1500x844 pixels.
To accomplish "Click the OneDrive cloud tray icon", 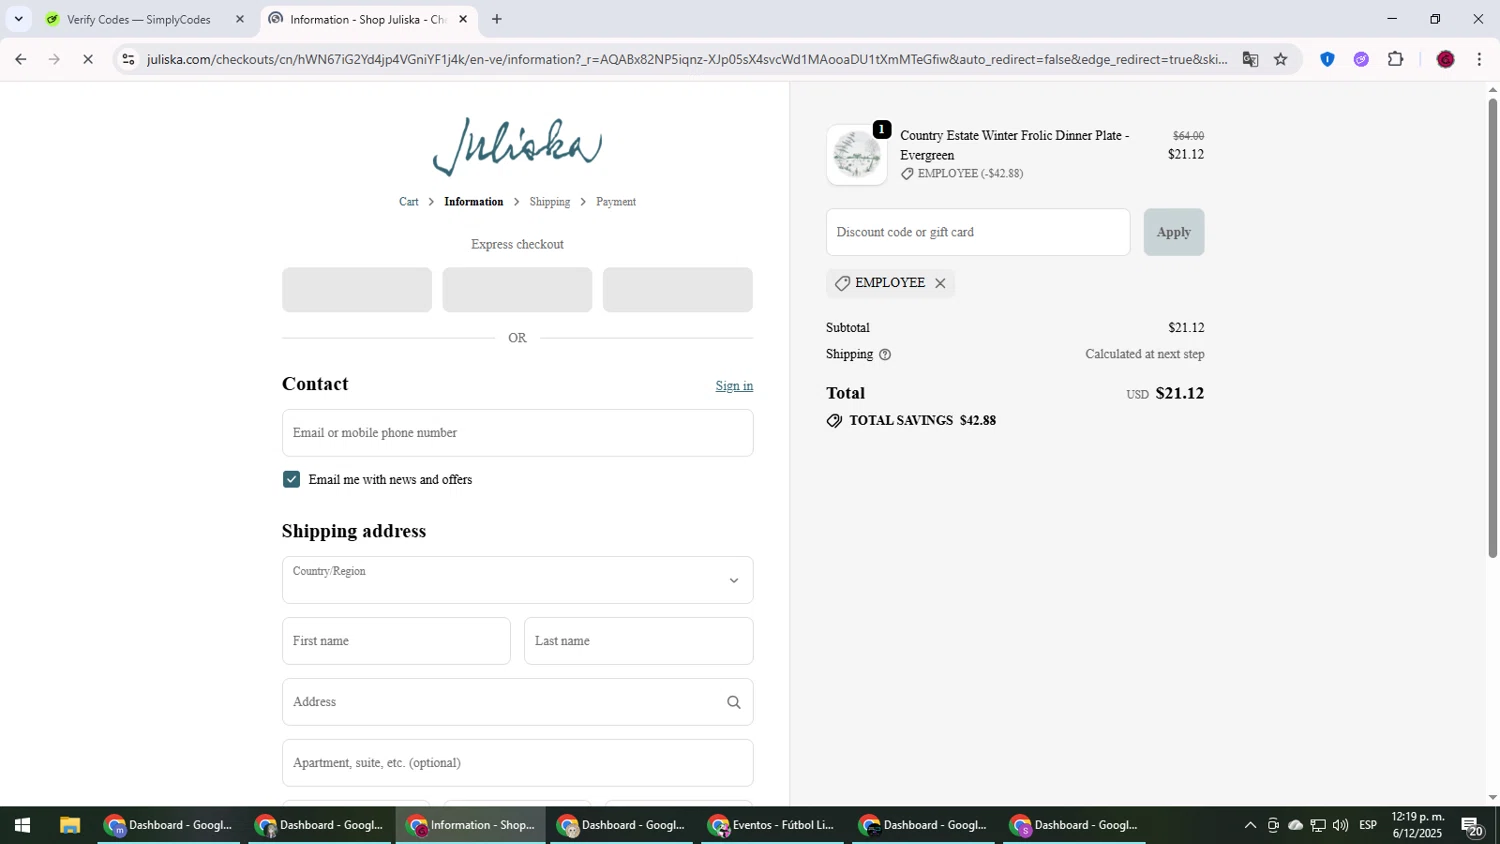I will tap(1295, 825).
